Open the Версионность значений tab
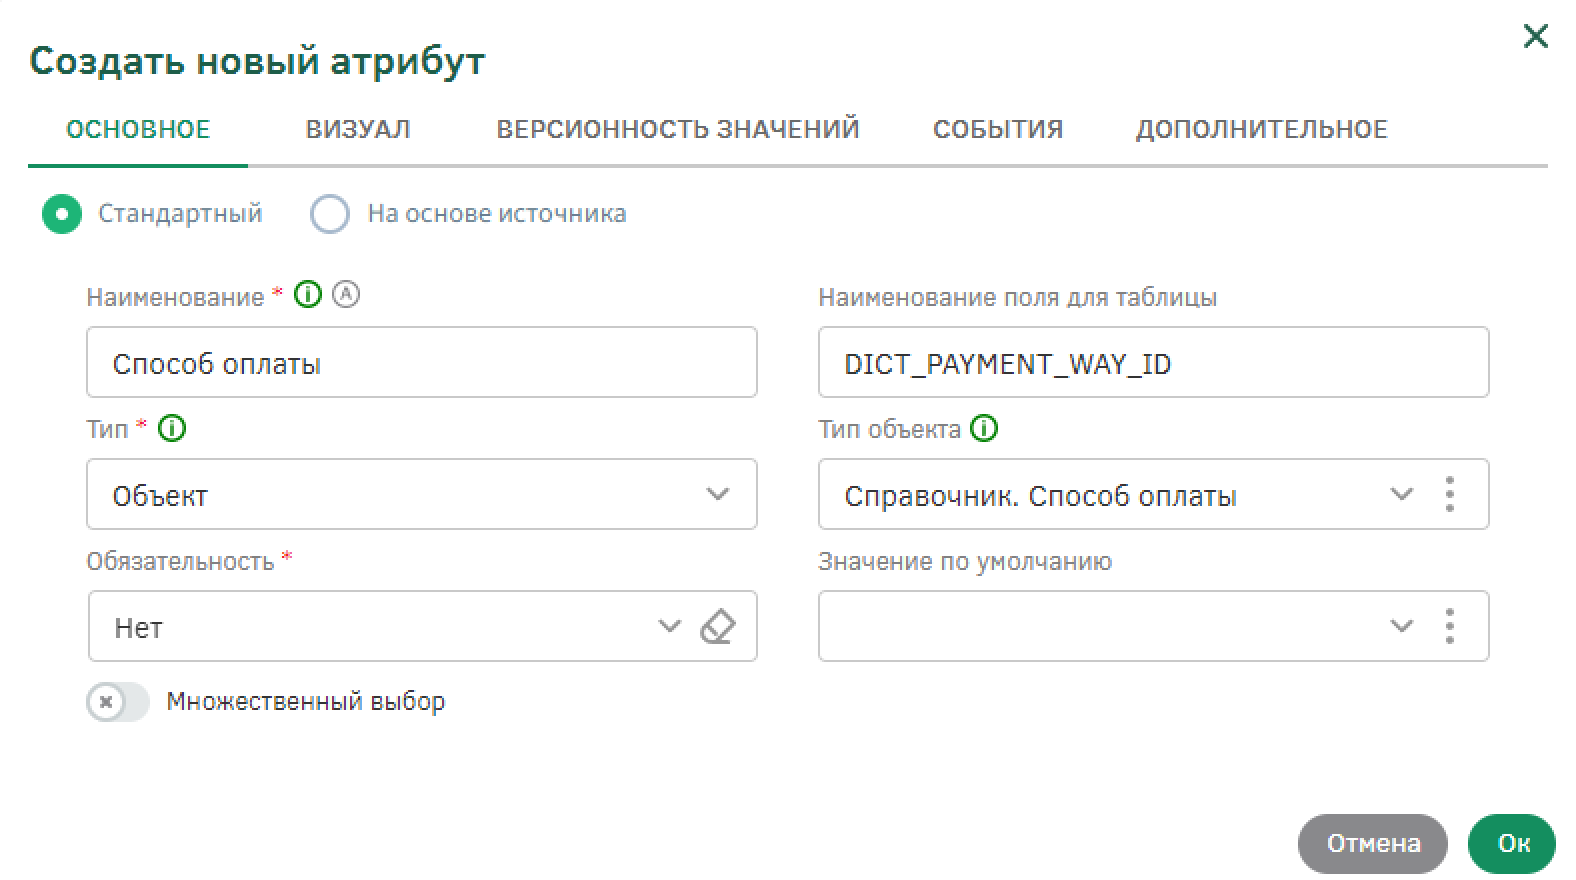Viewport: 1576px width, 880px height. (x=678, y=130)
